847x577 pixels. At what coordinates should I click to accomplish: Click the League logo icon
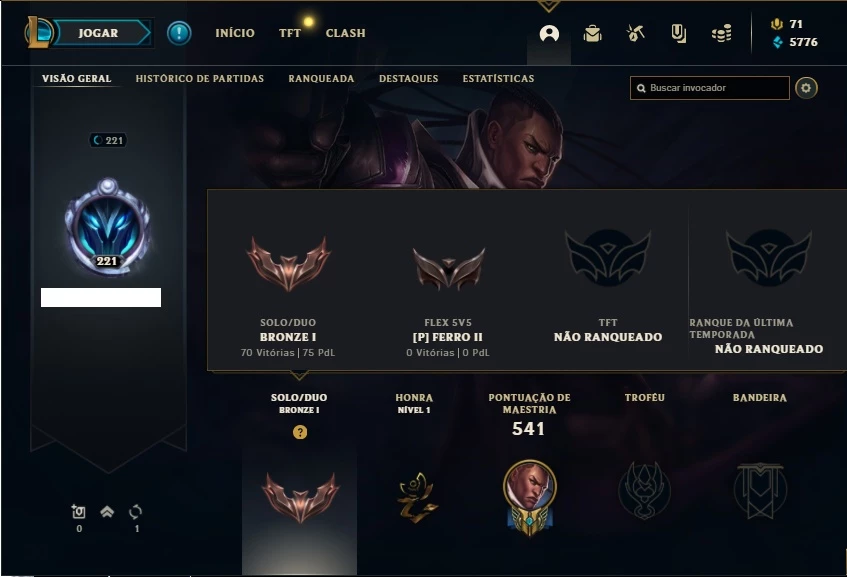pyautogui.click(x=38, y=32)
